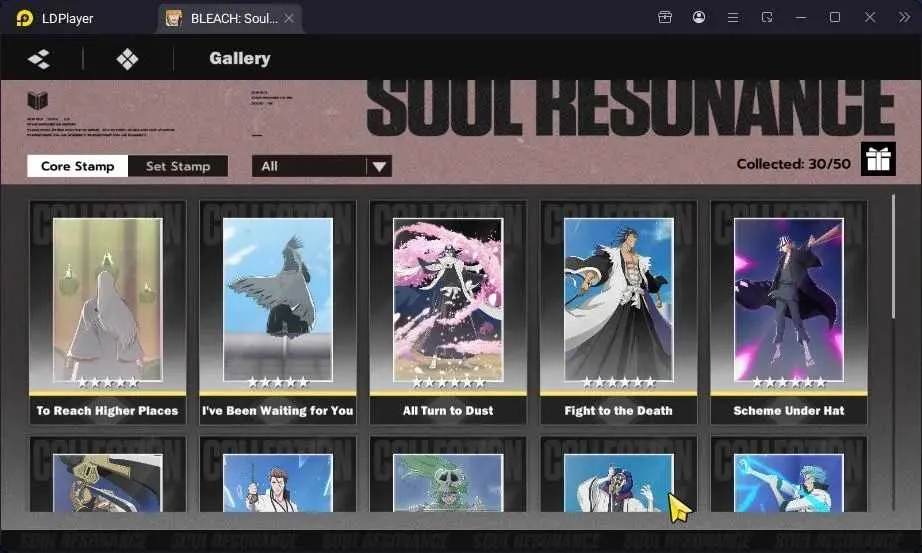Click the 'Fight to the Death' label
The image size is (922, 553).
[x=619, y=411]
